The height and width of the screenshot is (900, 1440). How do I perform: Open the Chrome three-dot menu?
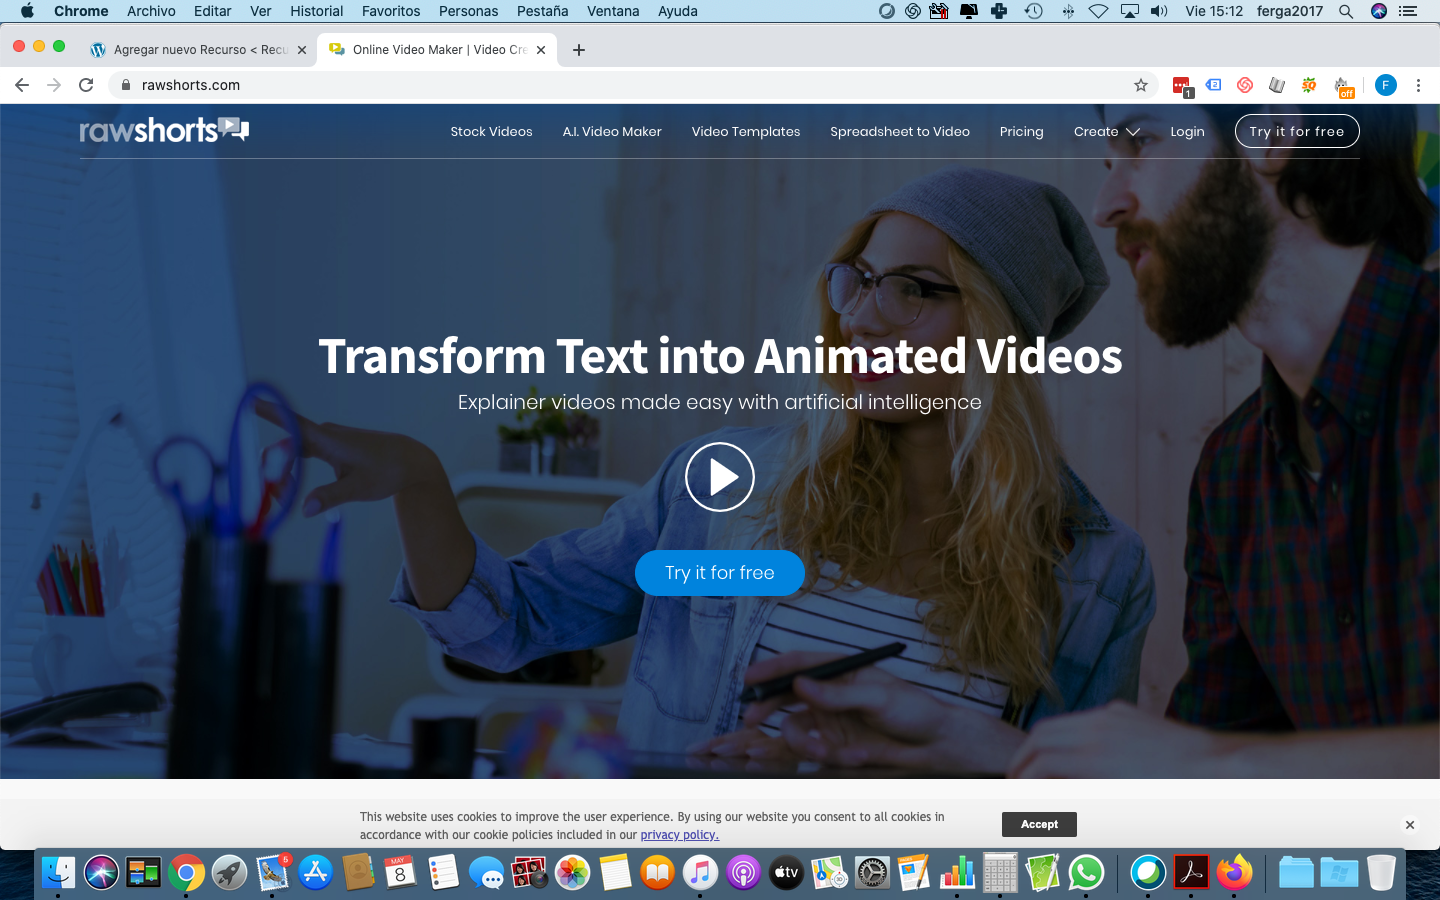pyautogui.click(x=1418, y=85)
